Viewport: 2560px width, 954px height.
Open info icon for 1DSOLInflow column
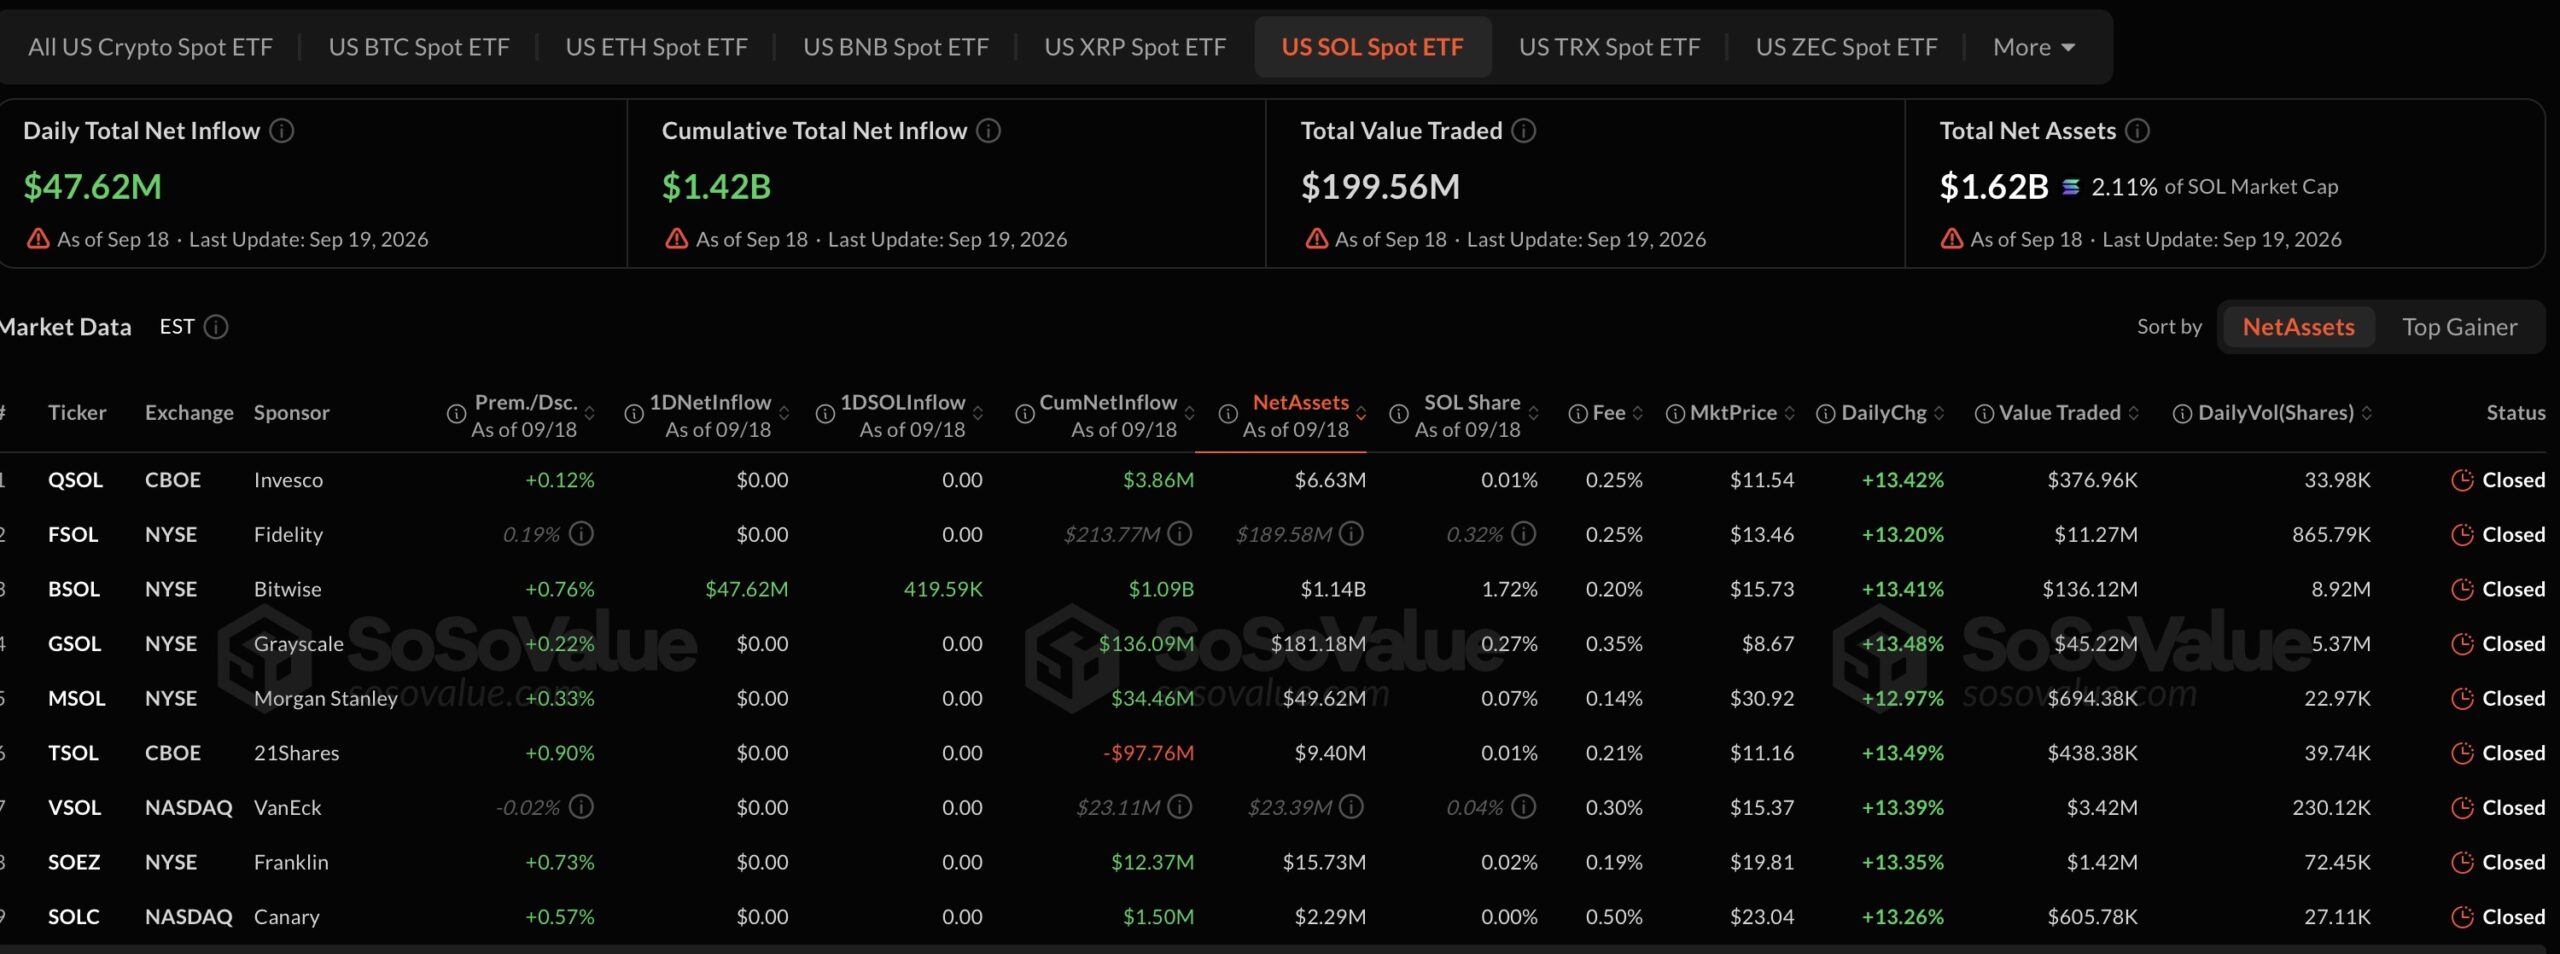point(825,414)
